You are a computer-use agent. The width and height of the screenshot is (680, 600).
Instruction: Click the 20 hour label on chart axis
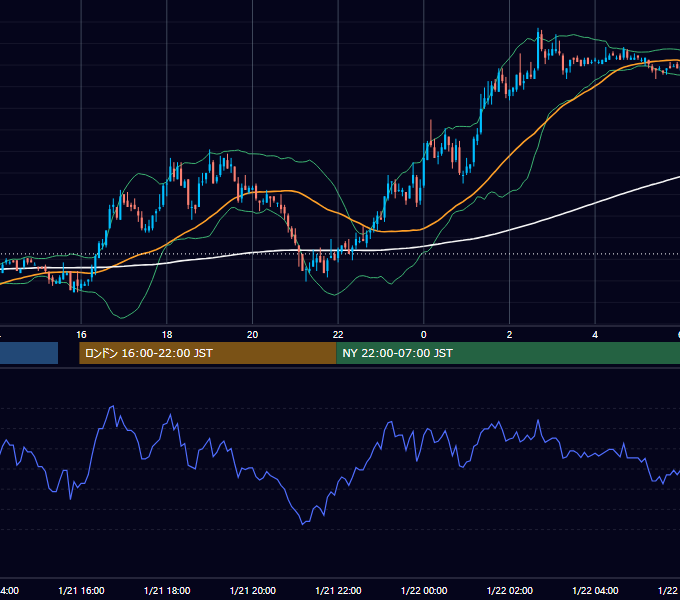252,335
